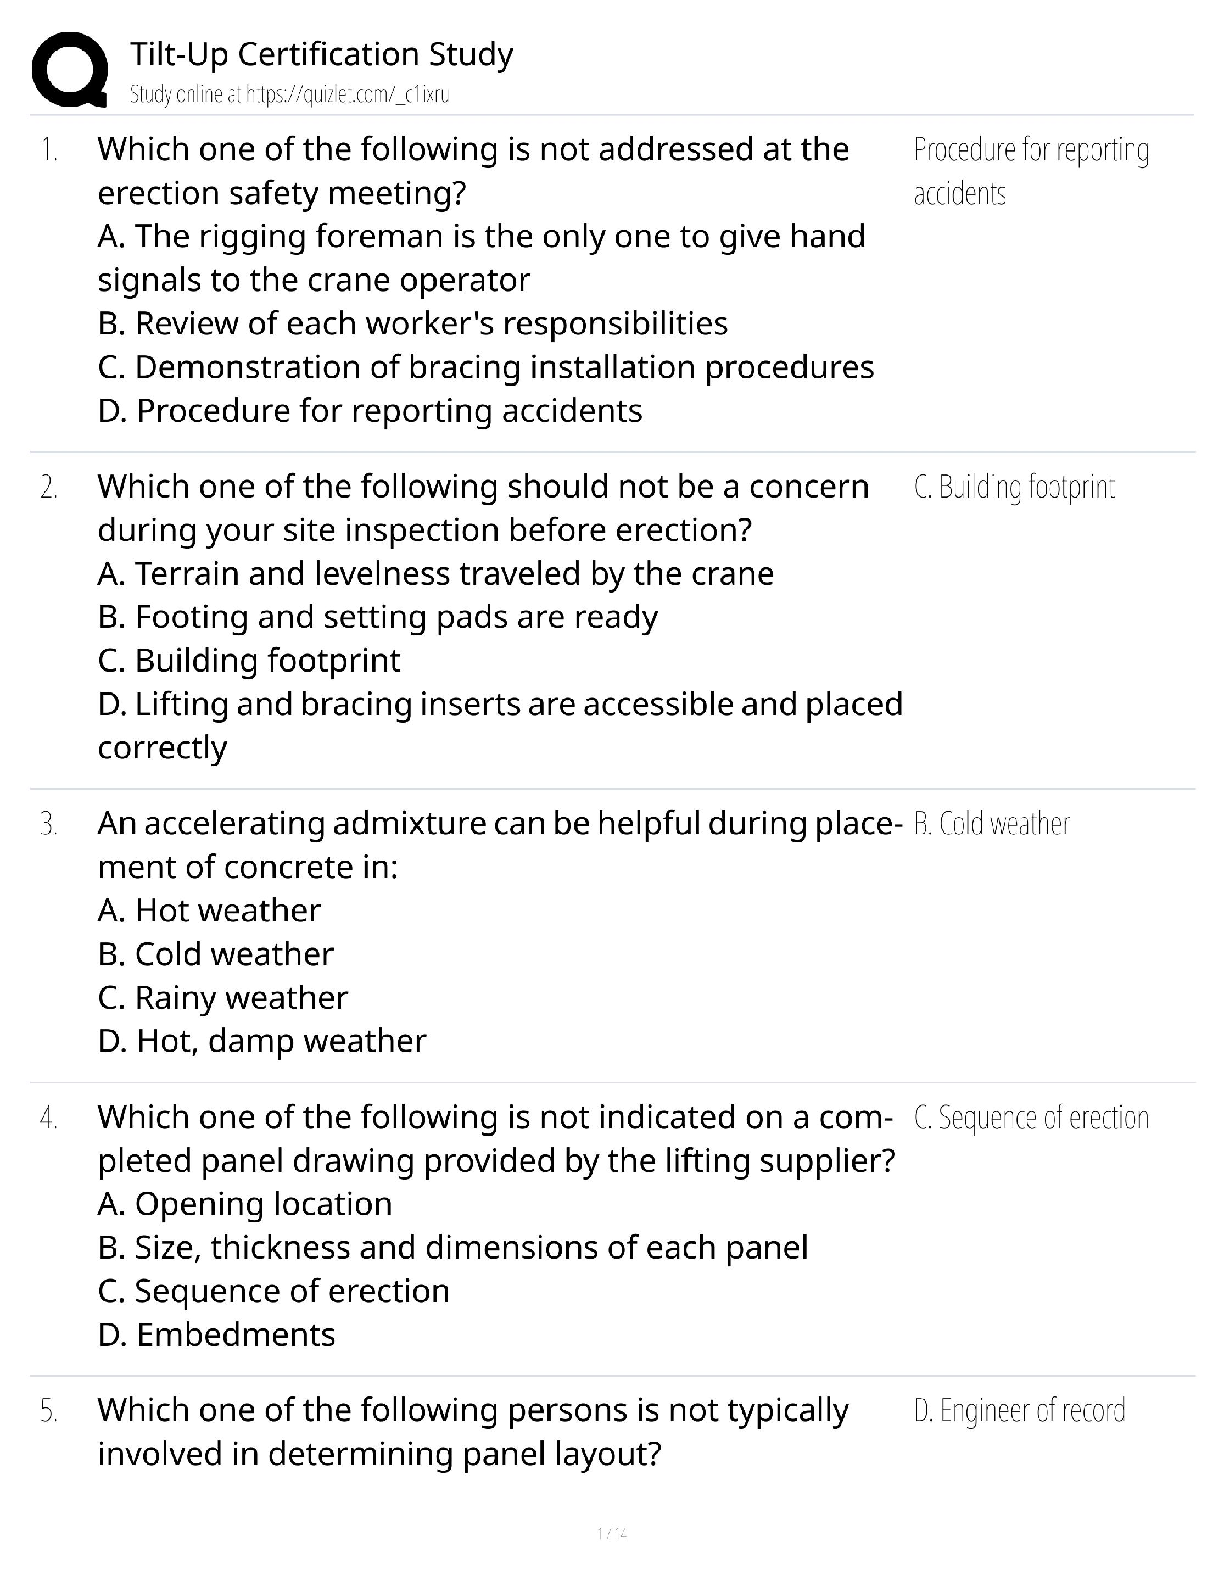The image size is (1224, 1584).
Task: Select option D Procedure for reporting accidents
Action: [370, 411]
